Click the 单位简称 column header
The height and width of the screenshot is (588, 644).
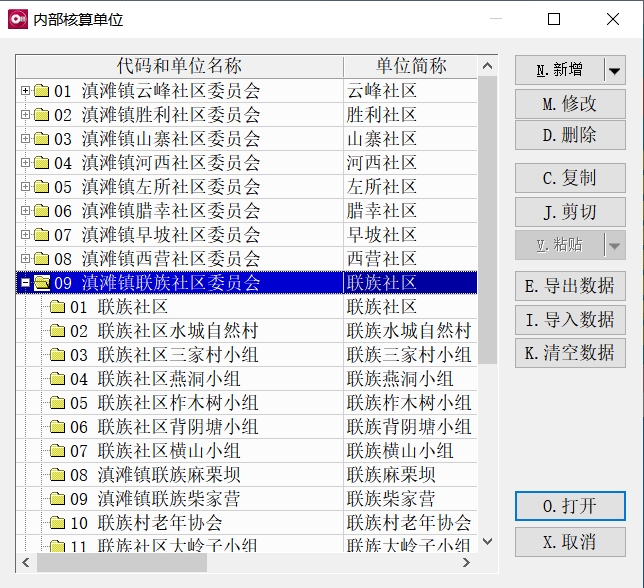pos(410,66)
